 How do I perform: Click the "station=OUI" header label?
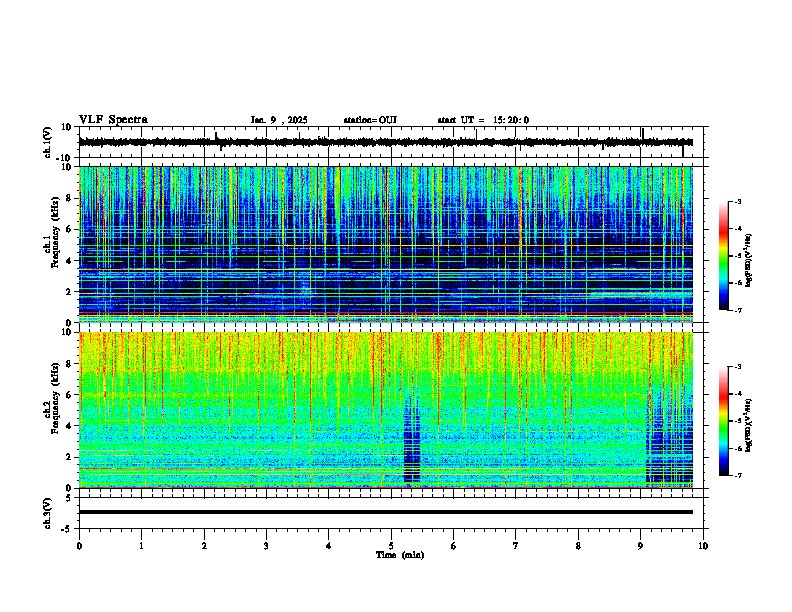(x=370, y=120)
